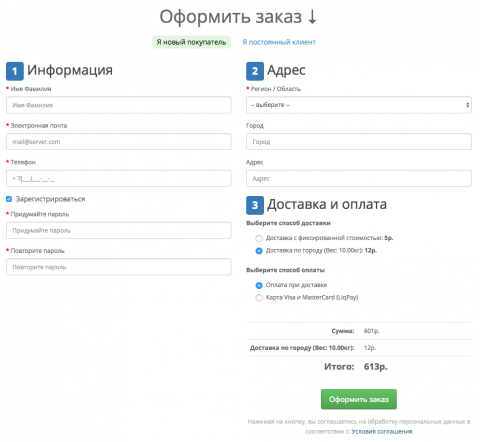Open the 'Регион / Область' dropdown
480x442 pixels.
359,105
